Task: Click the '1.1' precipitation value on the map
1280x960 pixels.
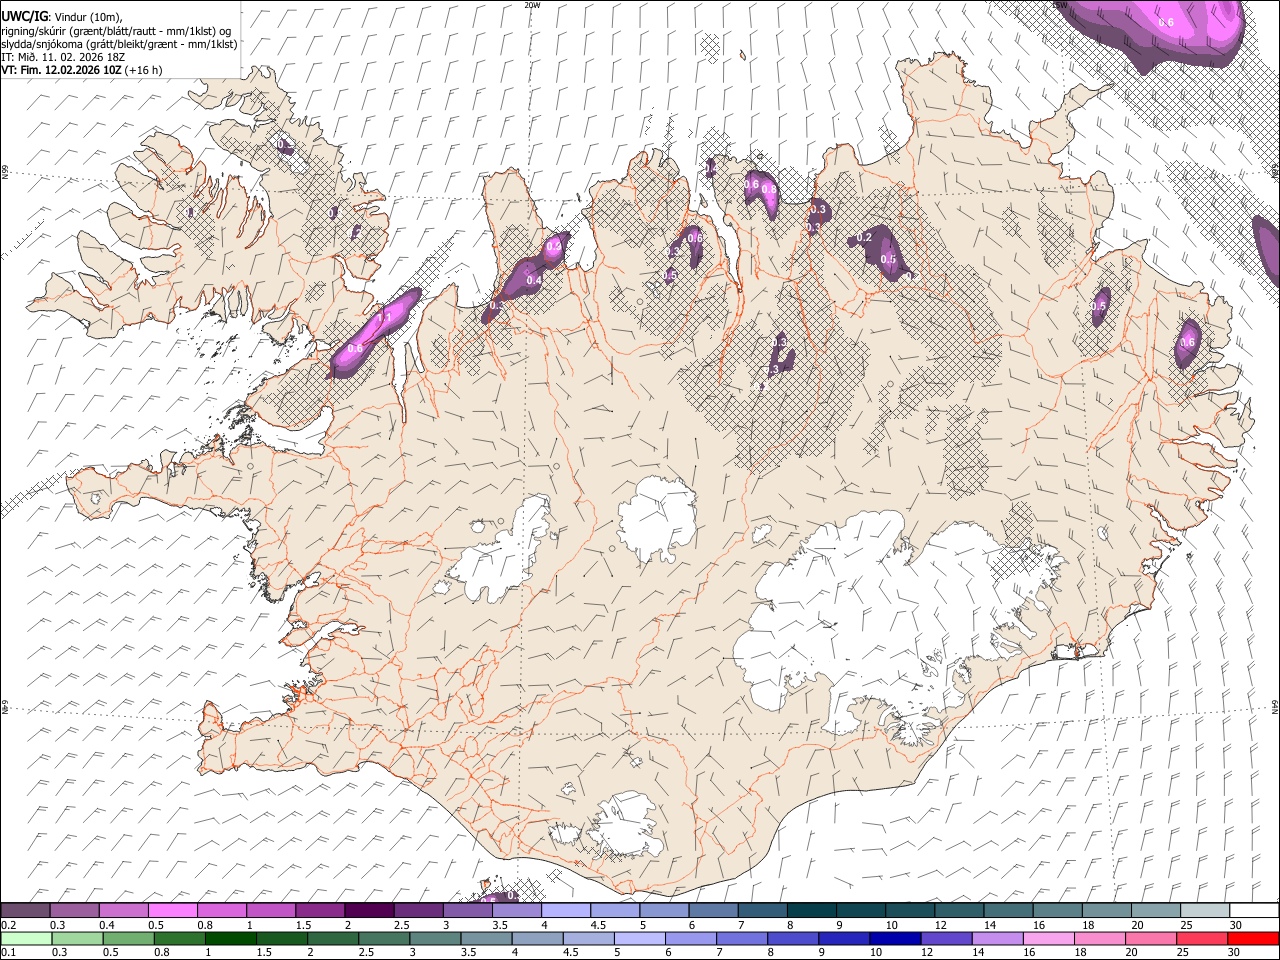Action: (x=382, y=317)
